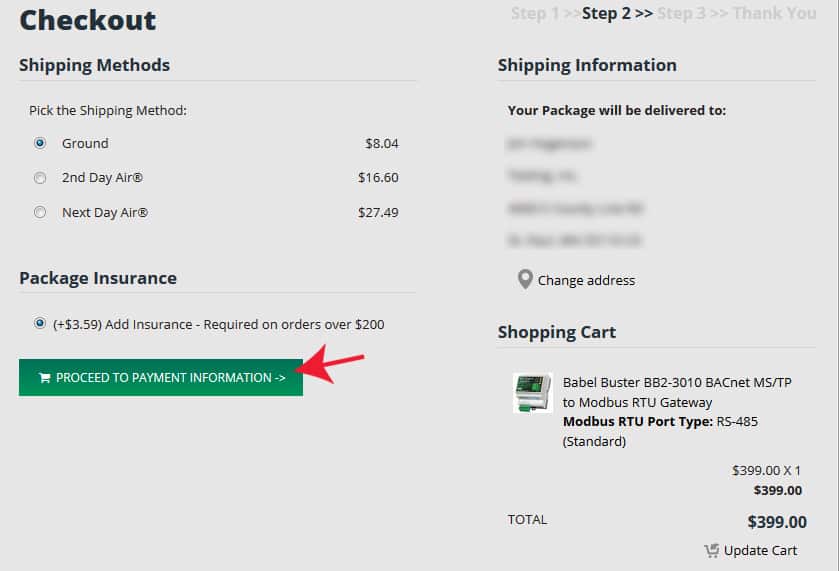Viewport: 839px width, 571px height.
Task: Click the Ground shipping label text
Action: (85, 143)
